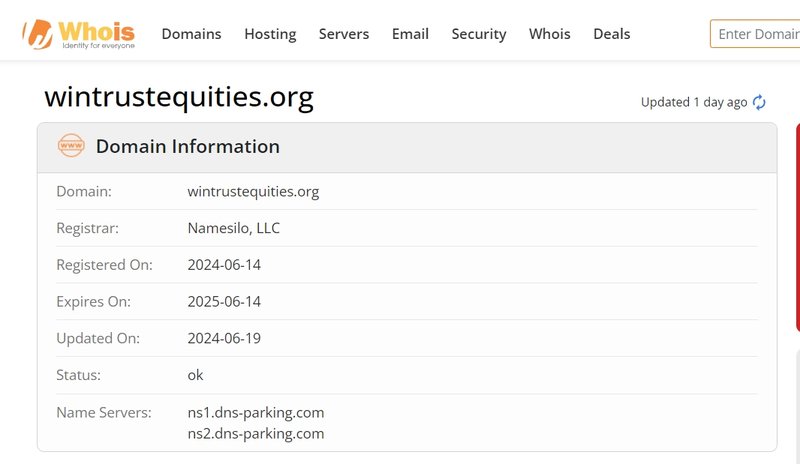This screenshot has width=800, height=464.
Task: Go to the Servers menu item
Action: click(344, 34)
